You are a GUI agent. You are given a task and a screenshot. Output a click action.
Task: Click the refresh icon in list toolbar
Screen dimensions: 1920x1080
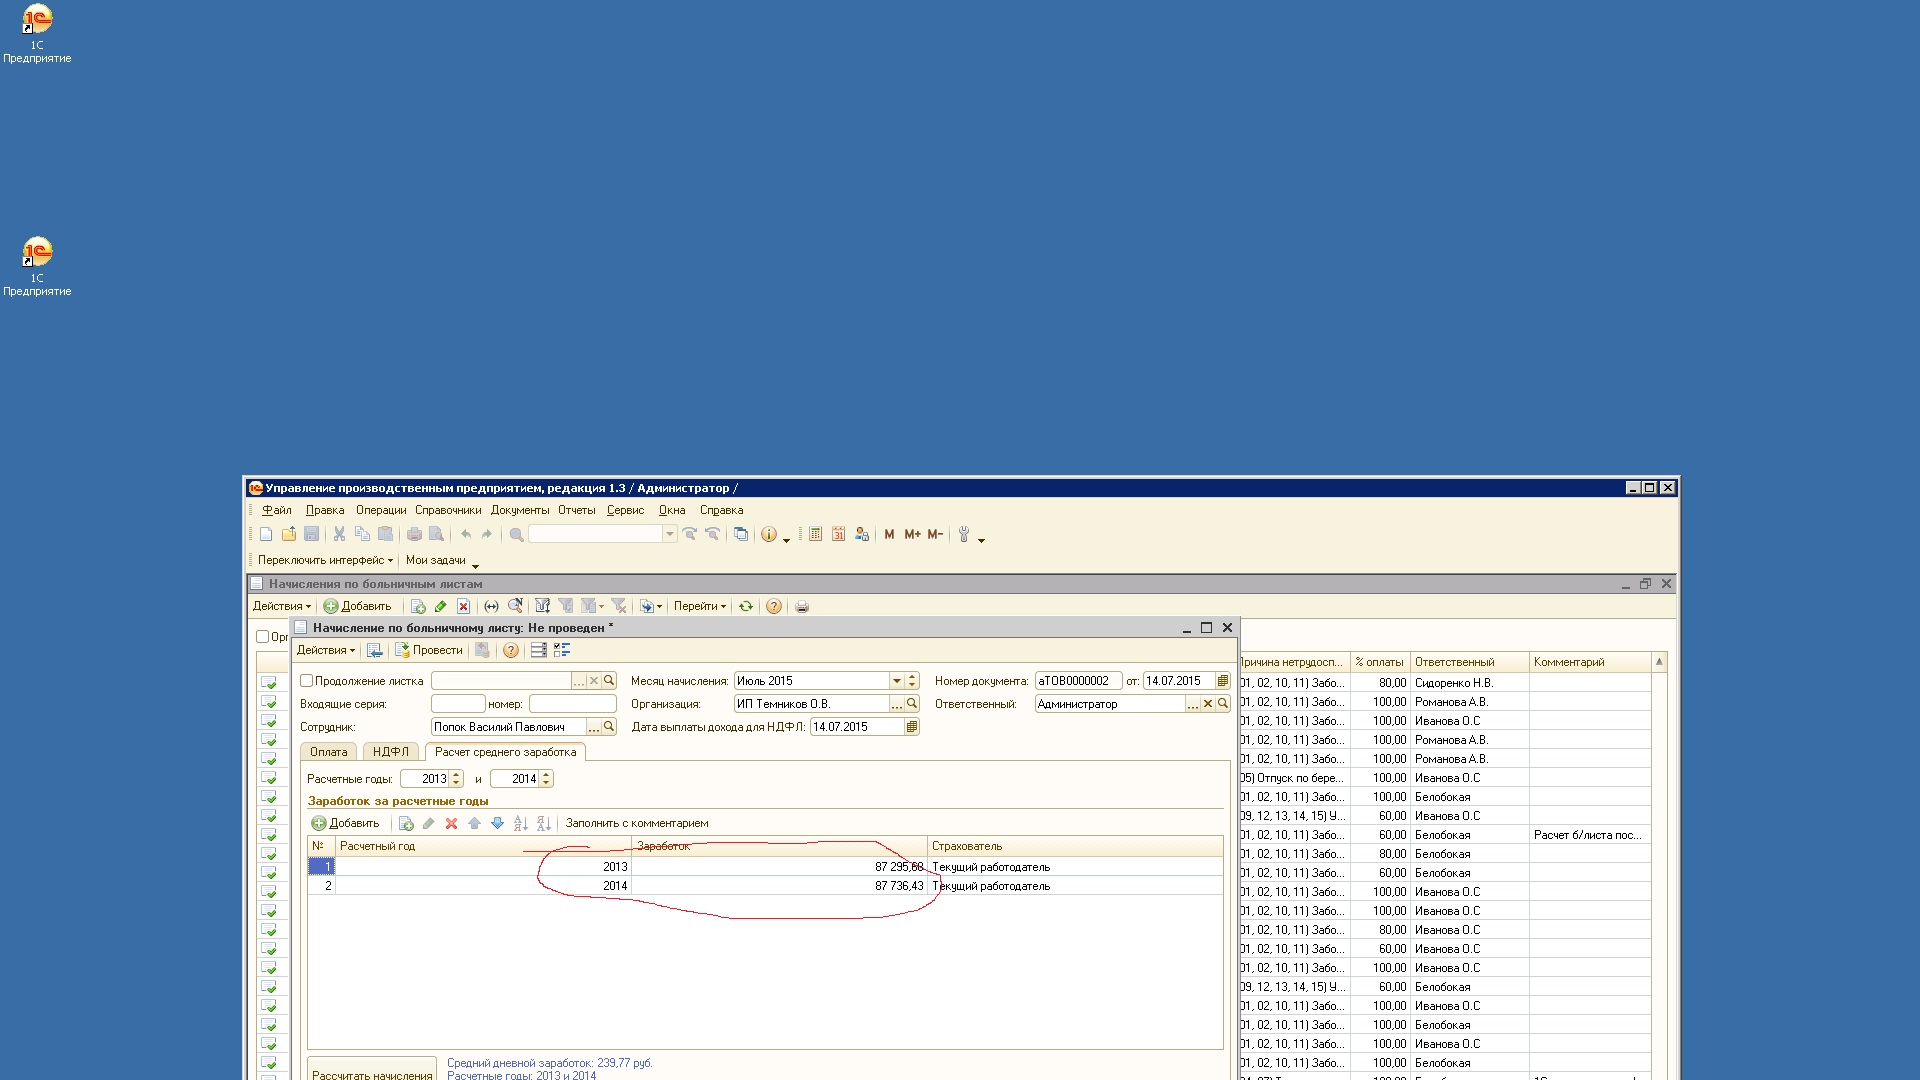(746, 607)
